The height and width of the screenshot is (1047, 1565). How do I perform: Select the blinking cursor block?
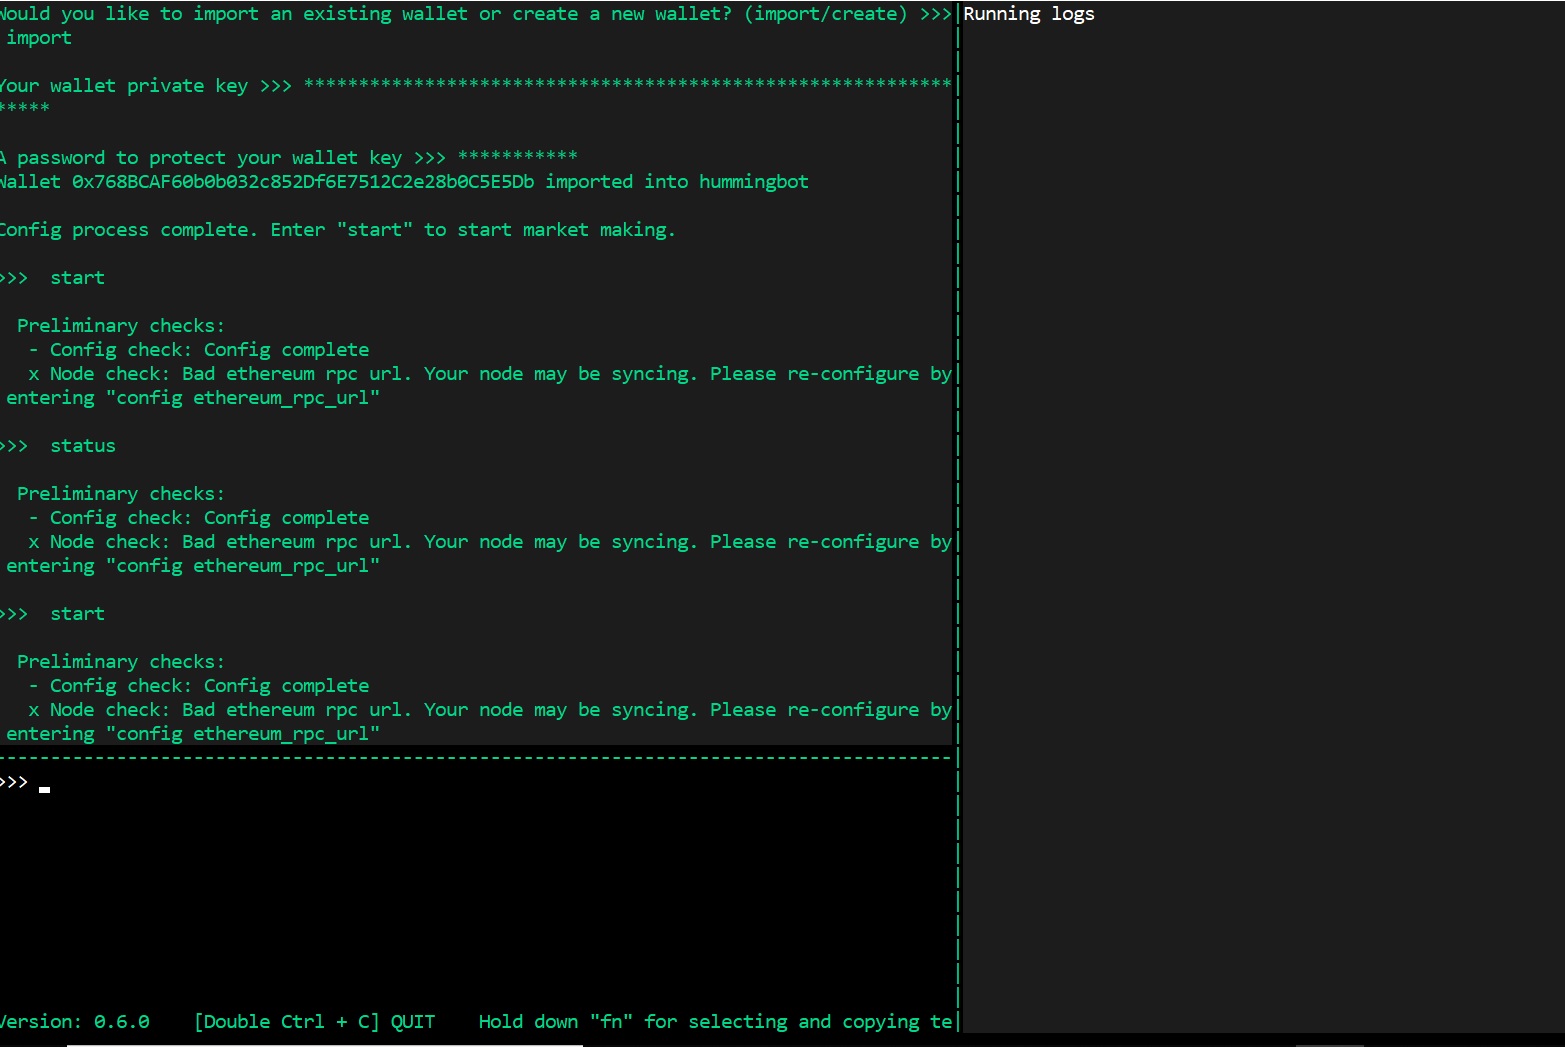click(45, 789)
